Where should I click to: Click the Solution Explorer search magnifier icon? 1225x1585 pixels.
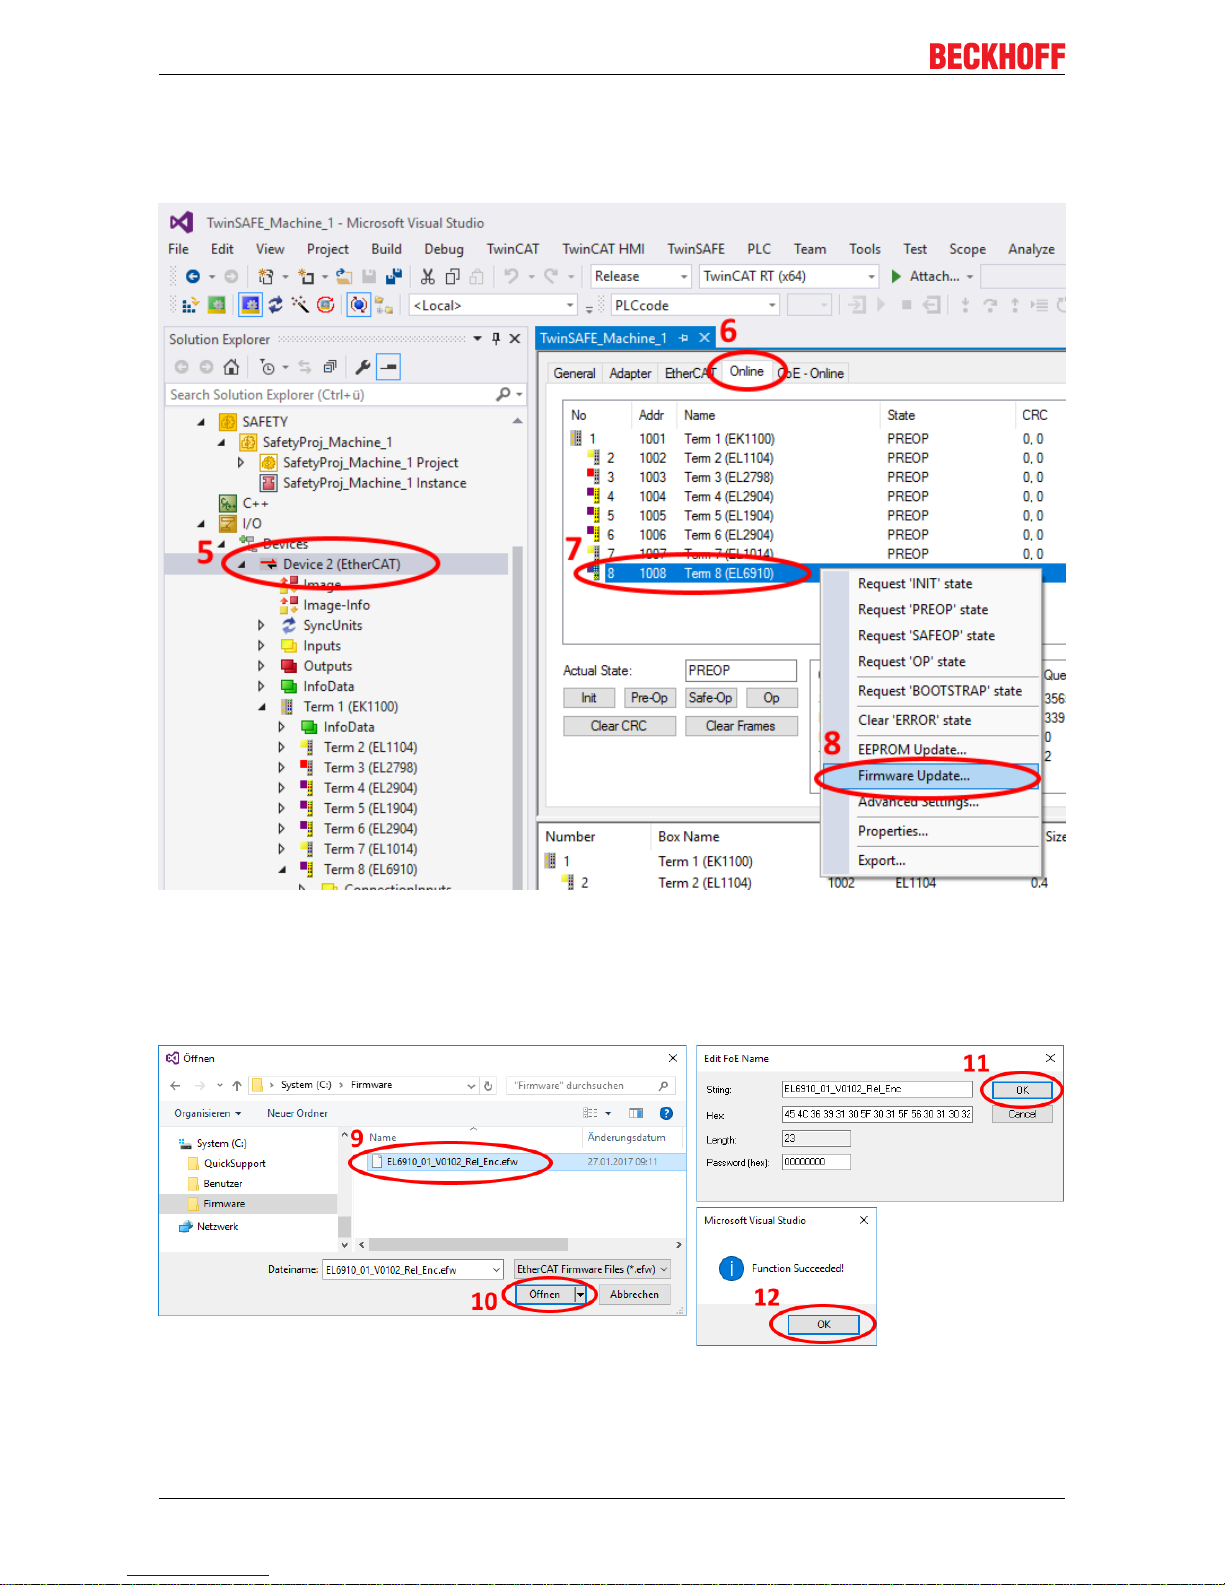click(x=504, y=395)
